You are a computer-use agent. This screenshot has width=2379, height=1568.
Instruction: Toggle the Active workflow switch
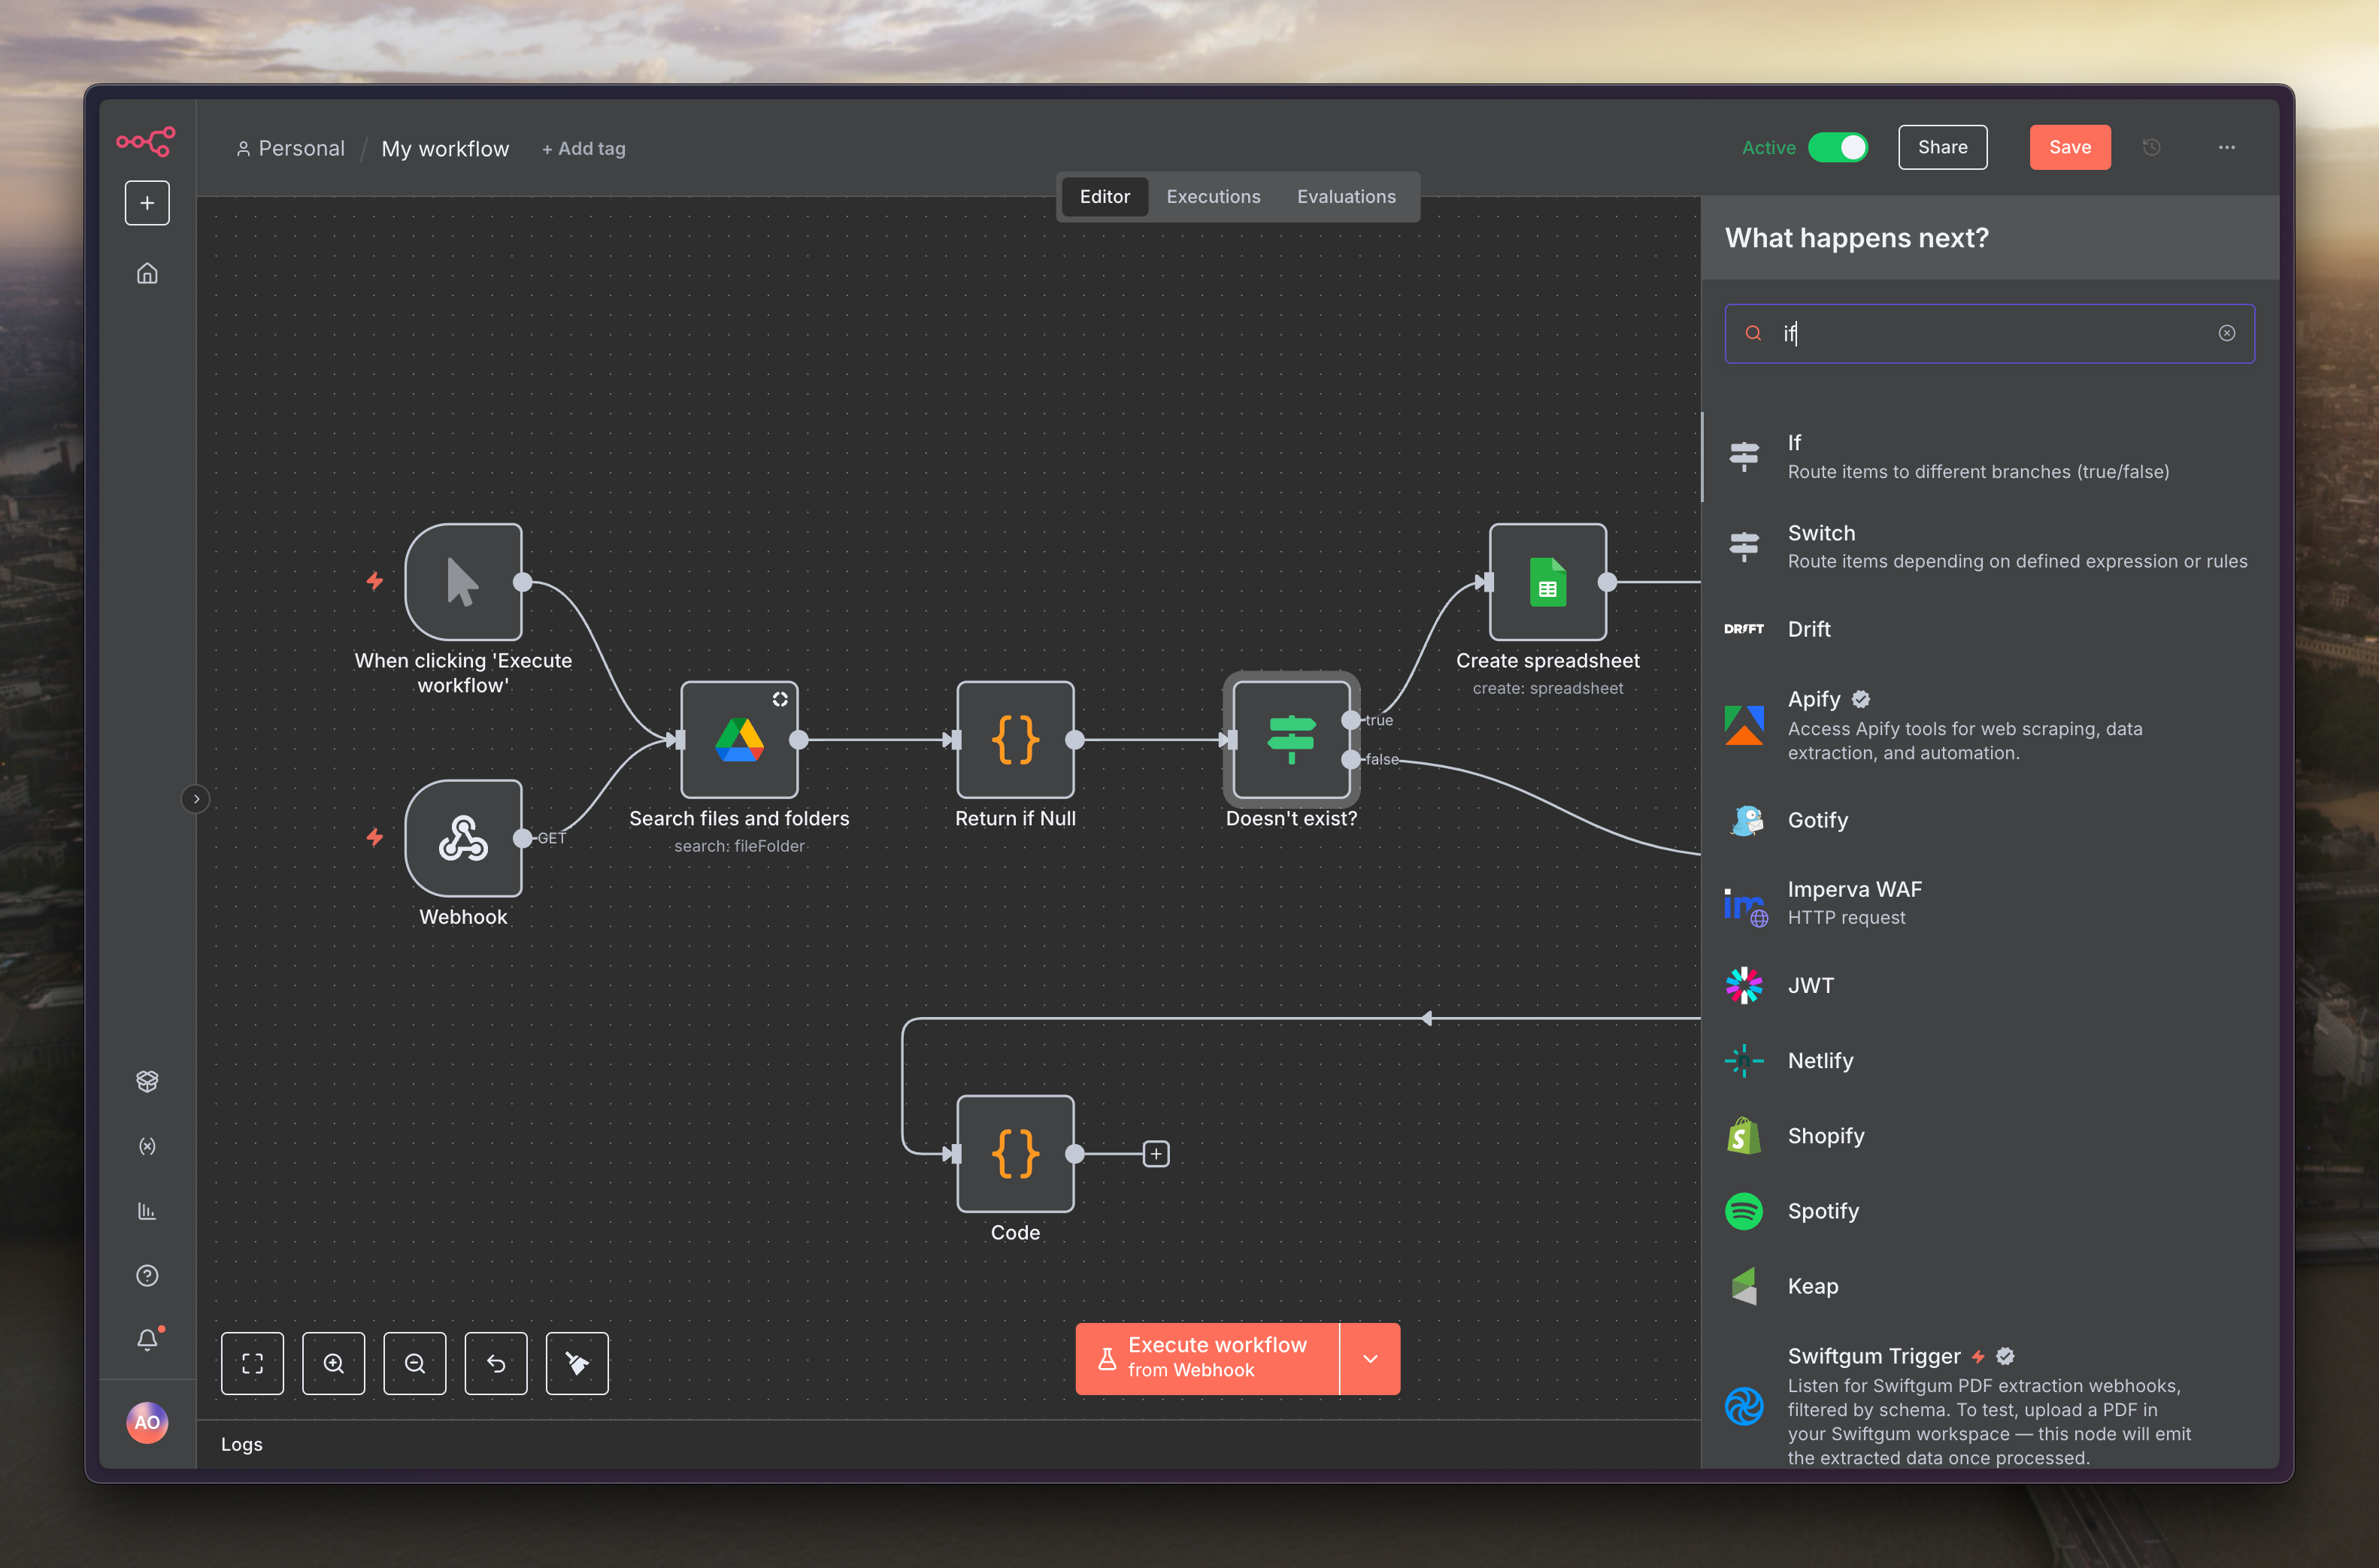pos(1838,147)
